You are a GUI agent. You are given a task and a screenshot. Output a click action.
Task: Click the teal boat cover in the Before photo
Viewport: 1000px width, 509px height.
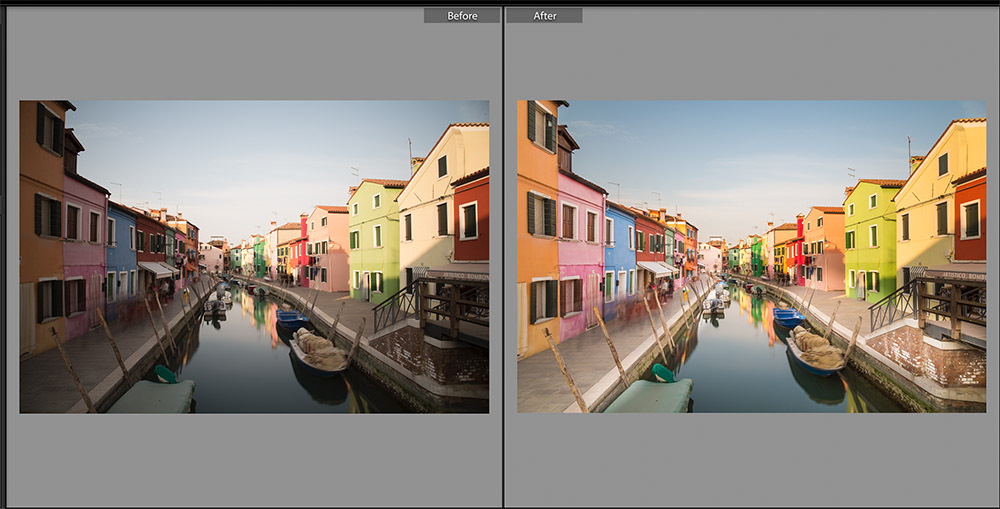point(152,395)
